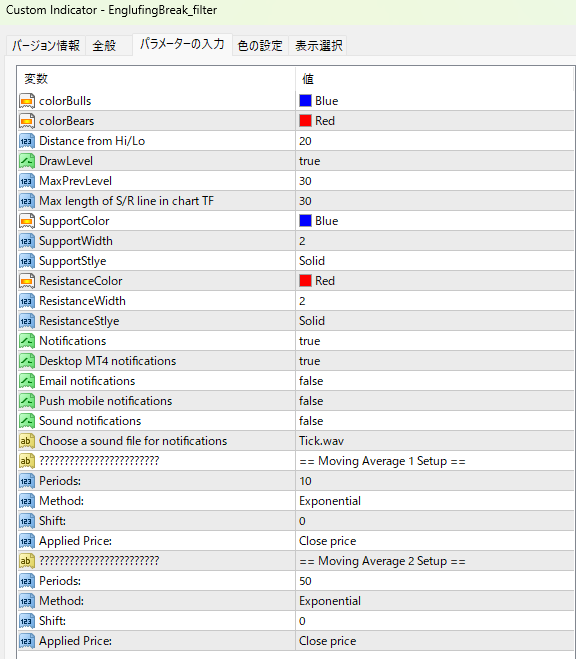Click the red ResistanceColor swatch
Viewport: 576px width, 659px height.
pos(305,281)
